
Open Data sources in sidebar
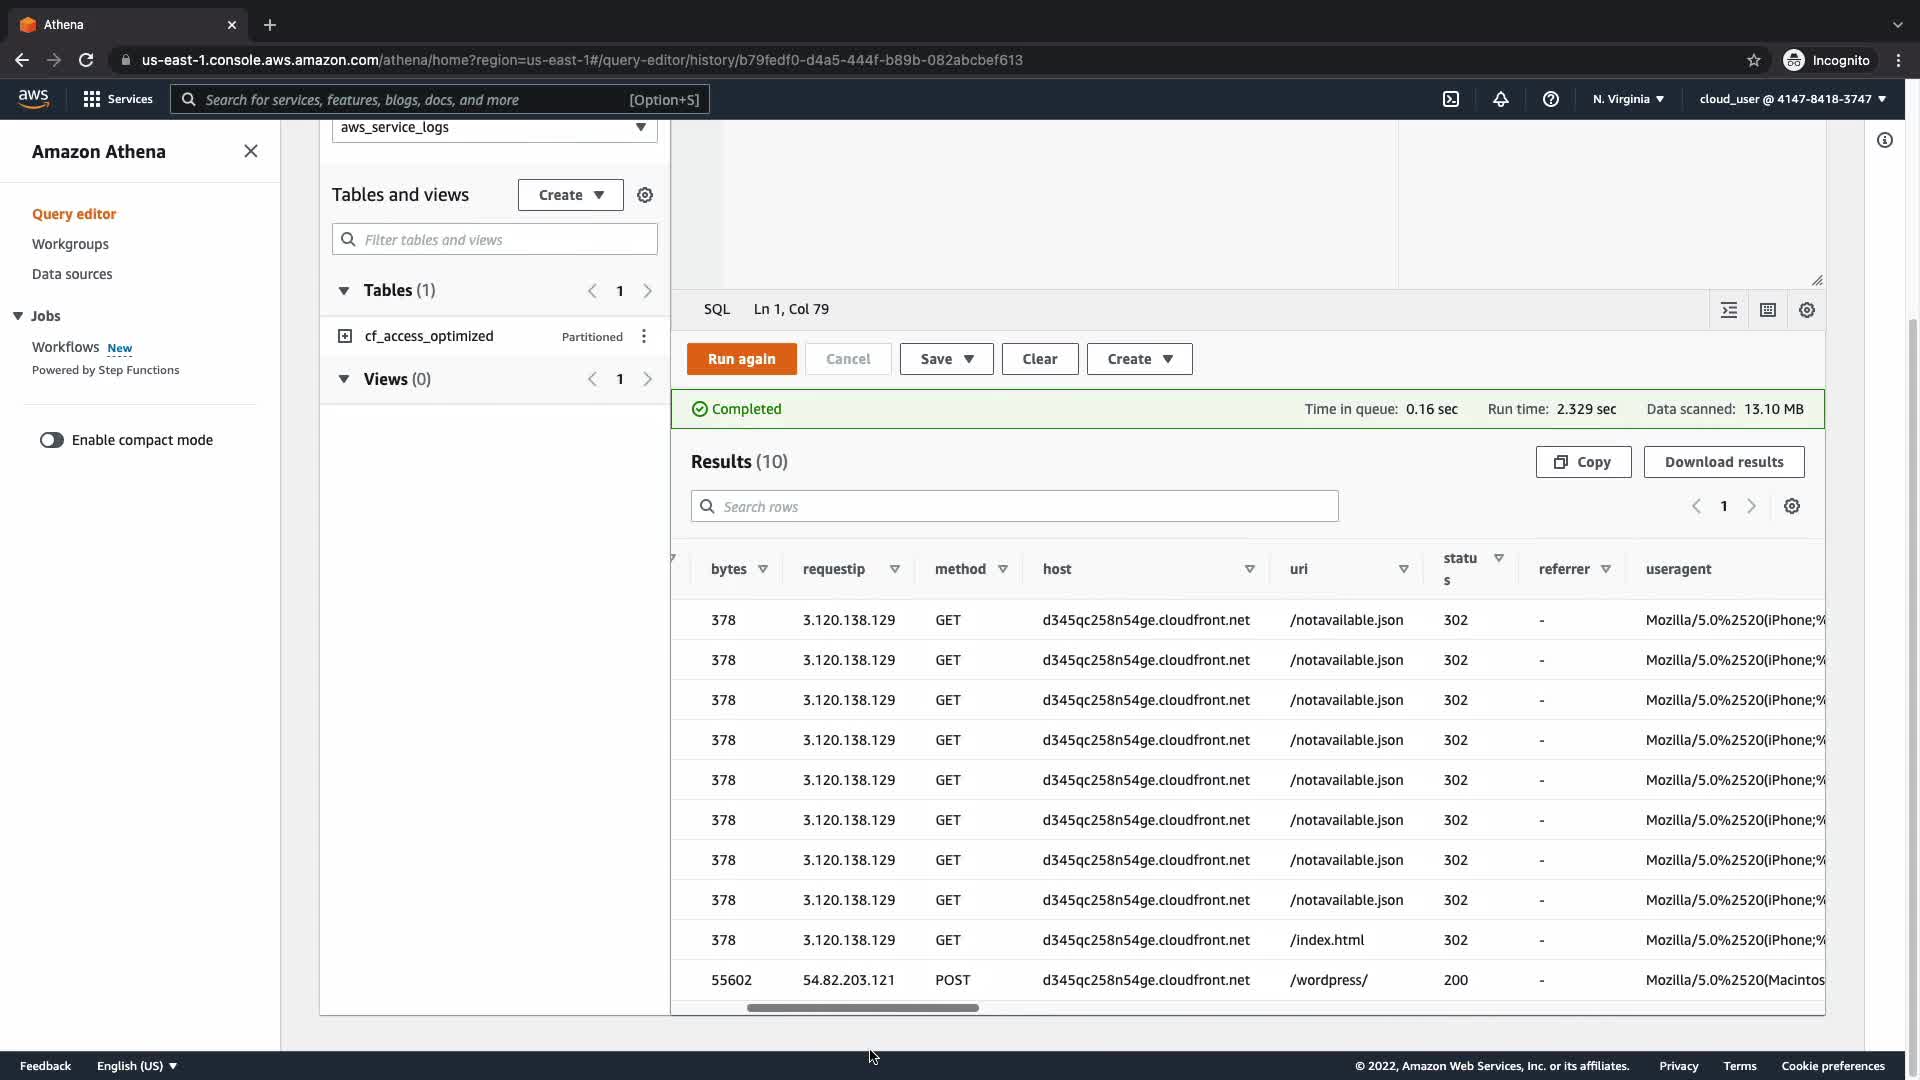click(72, 274)
